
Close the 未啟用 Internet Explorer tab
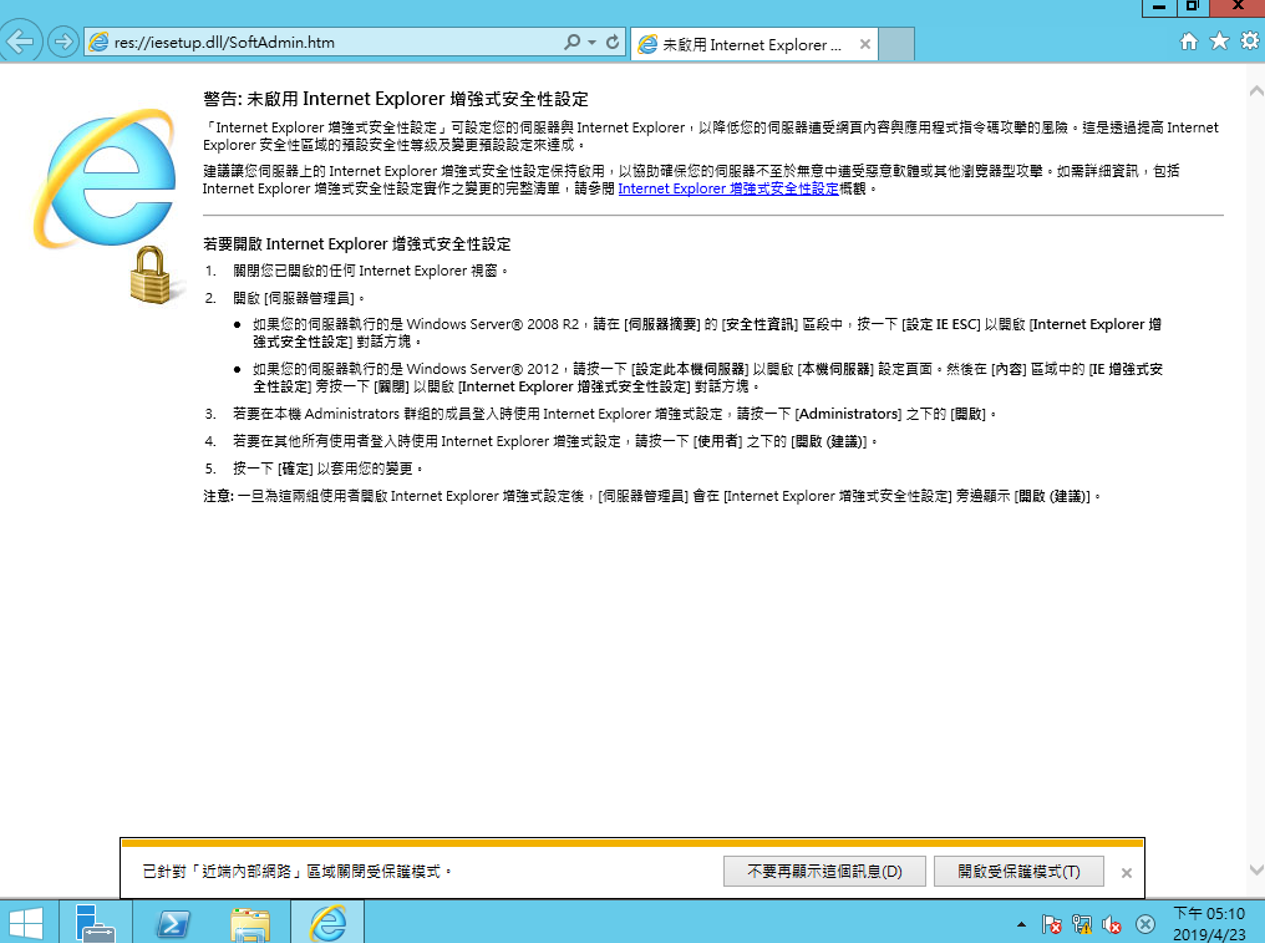click(x=865, y=44)
